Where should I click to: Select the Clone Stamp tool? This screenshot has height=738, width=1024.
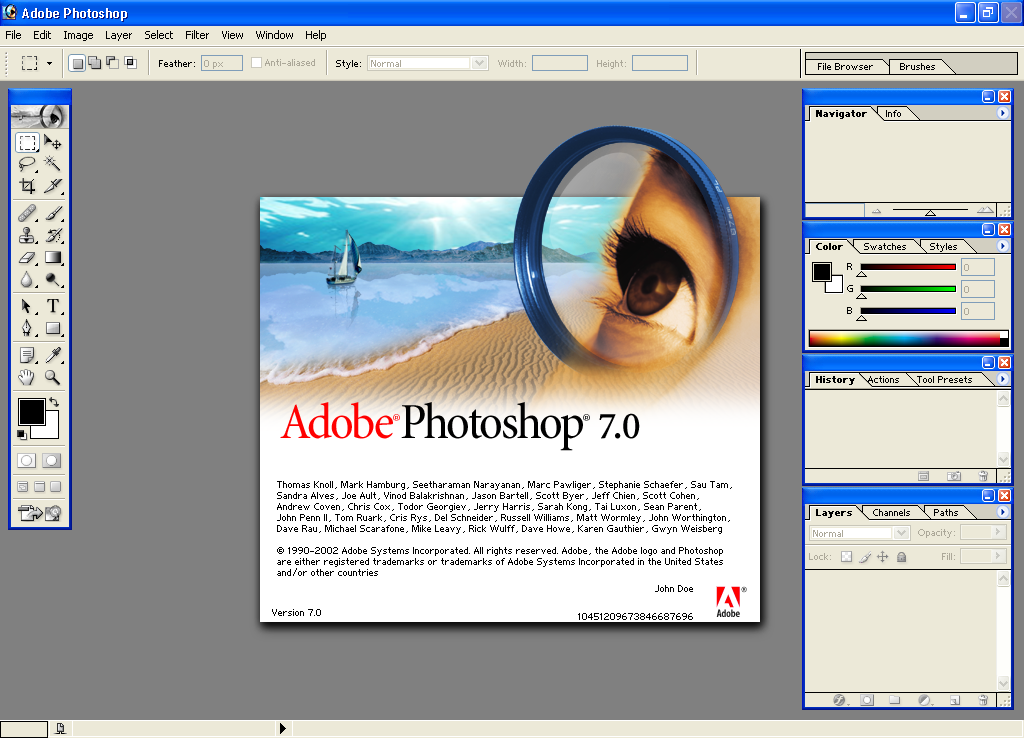pos(27,235)
